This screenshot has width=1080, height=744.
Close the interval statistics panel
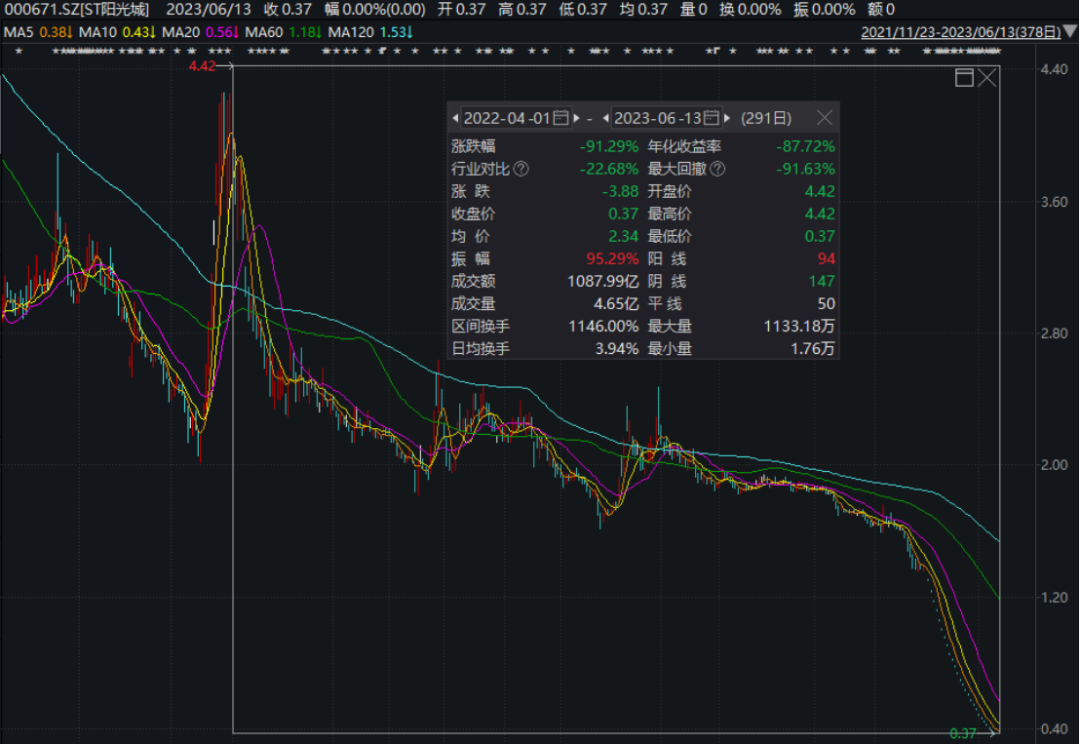(x=824, y=118)
